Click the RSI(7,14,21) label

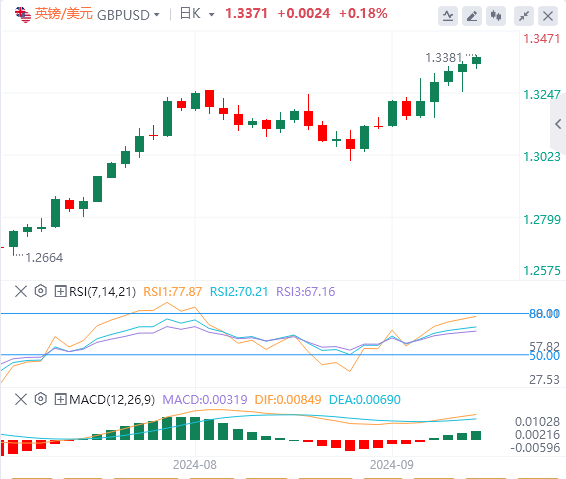click(102, 291)
